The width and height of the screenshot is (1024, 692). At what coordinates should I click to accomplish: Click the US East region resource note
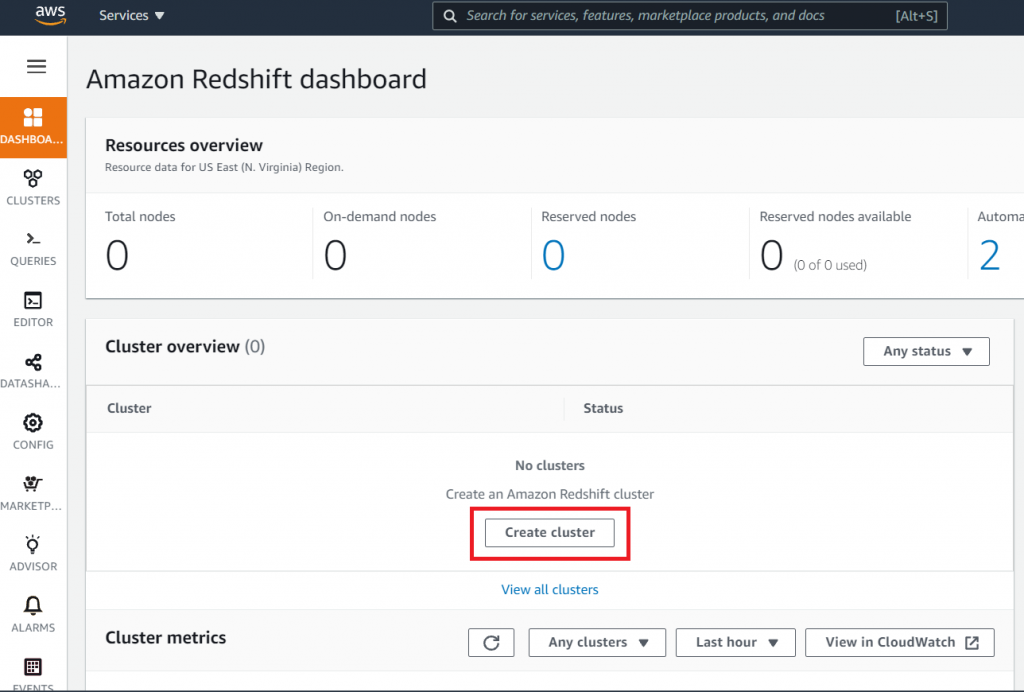pyautogui.click(x=224, y=167)
